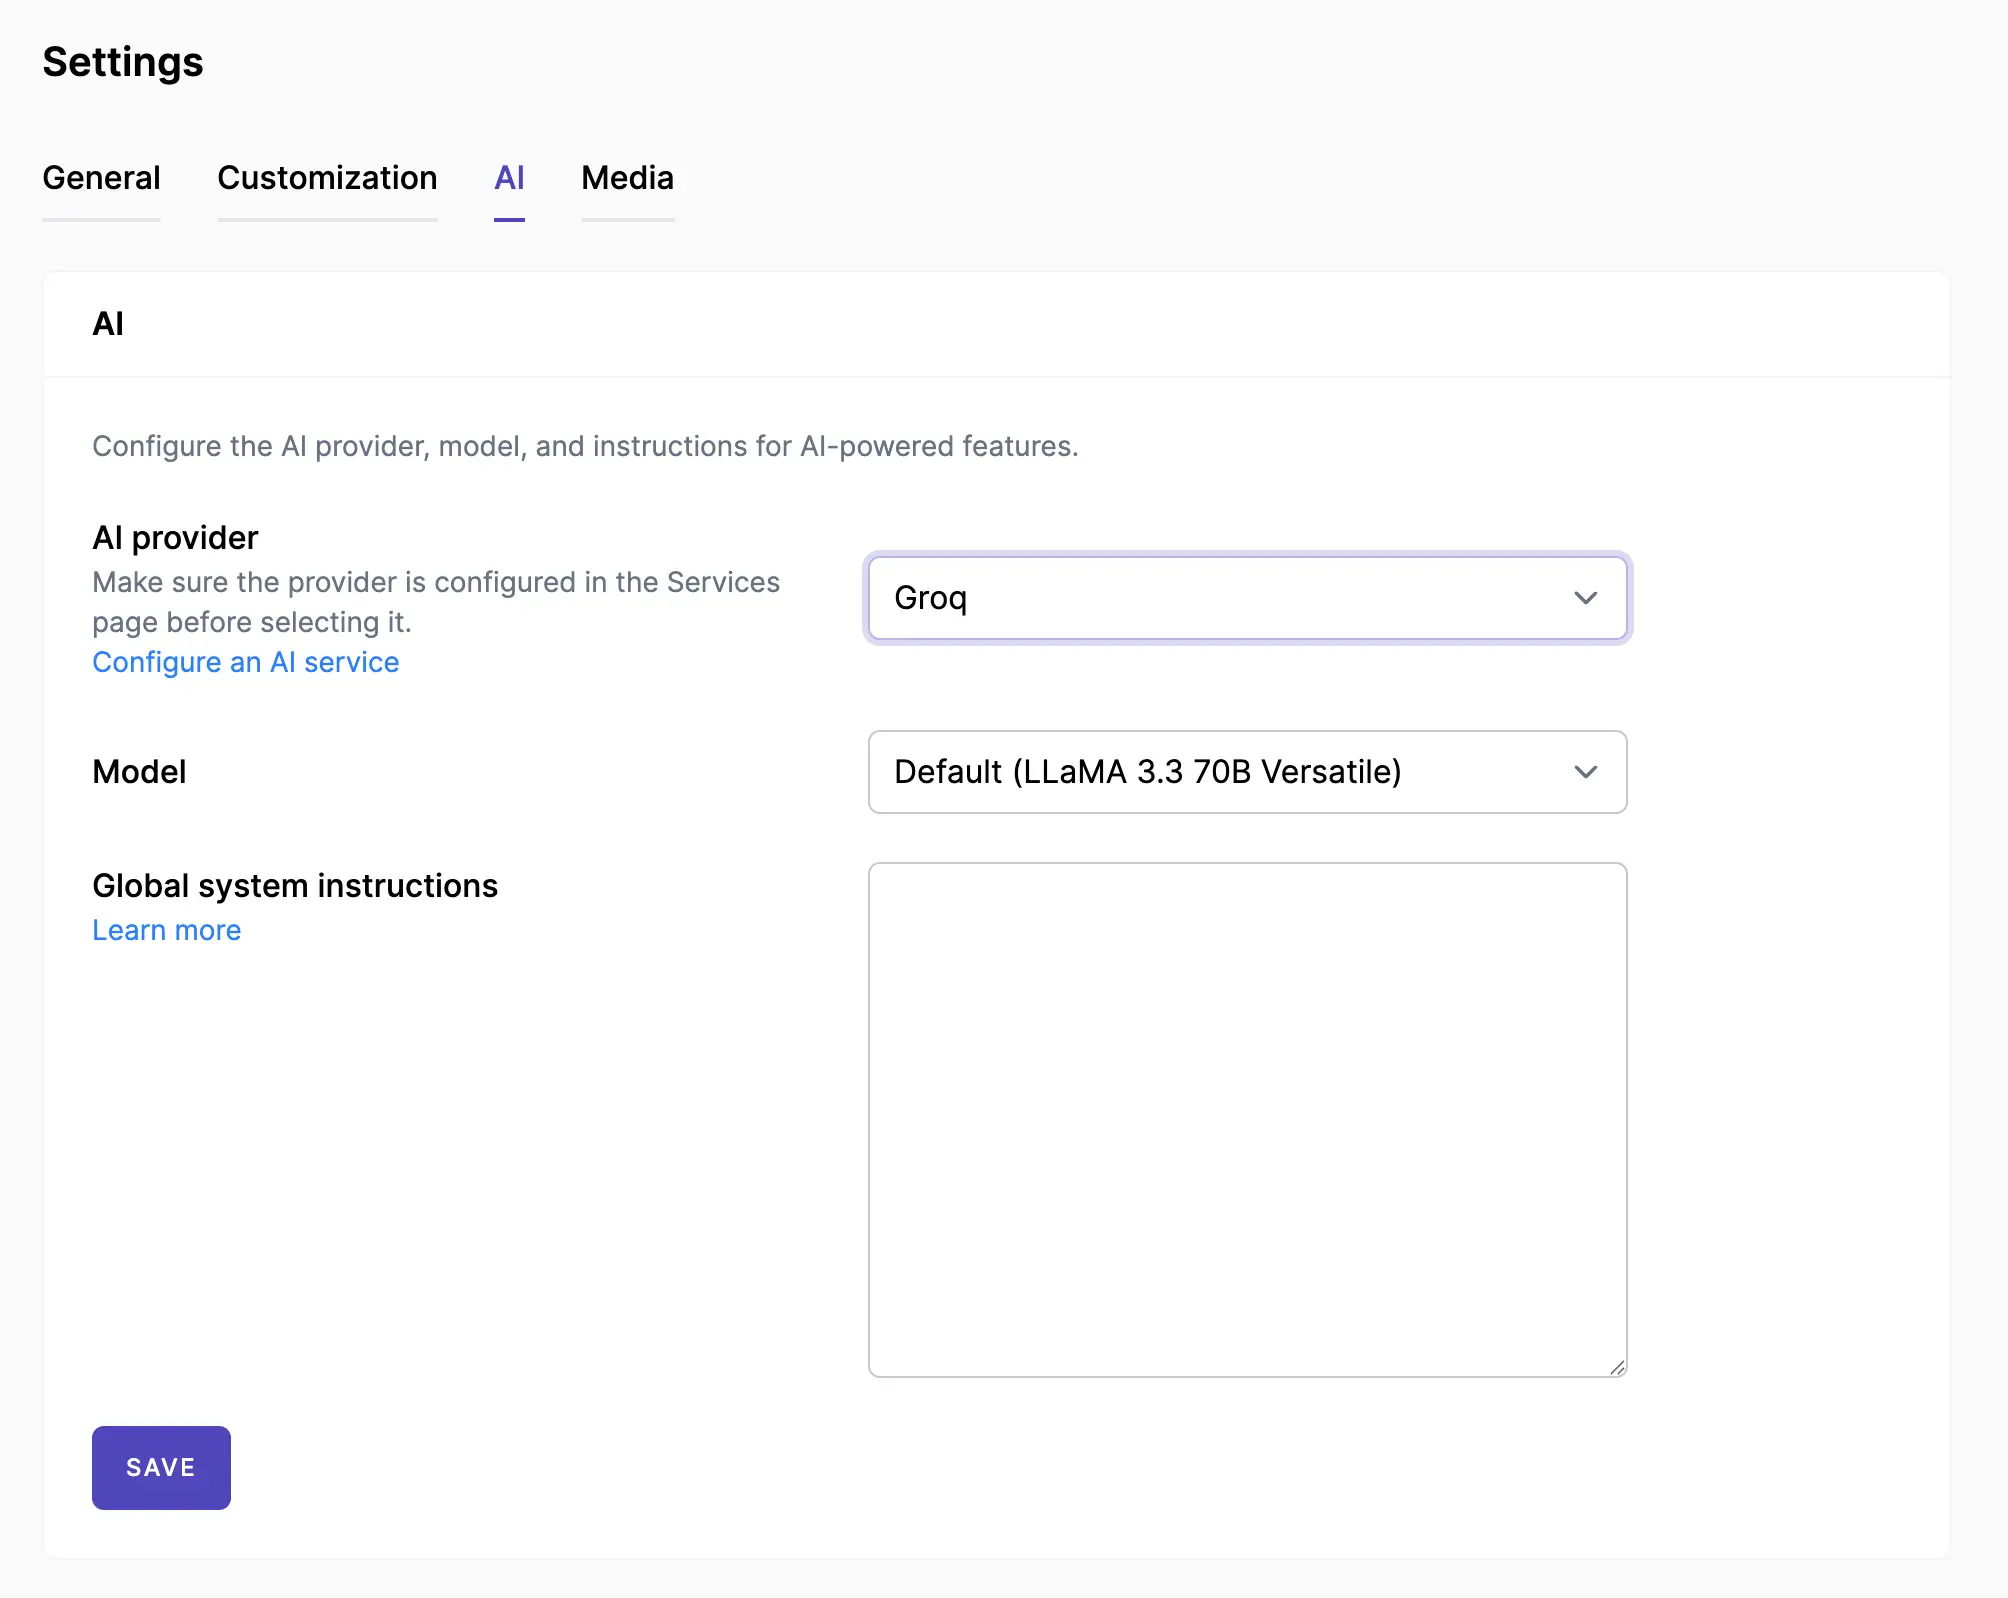Image resolution: width=2008 pixels, height=1598 pixels.
Task: Switch to the General tab
Action: [x=101, y=178]
